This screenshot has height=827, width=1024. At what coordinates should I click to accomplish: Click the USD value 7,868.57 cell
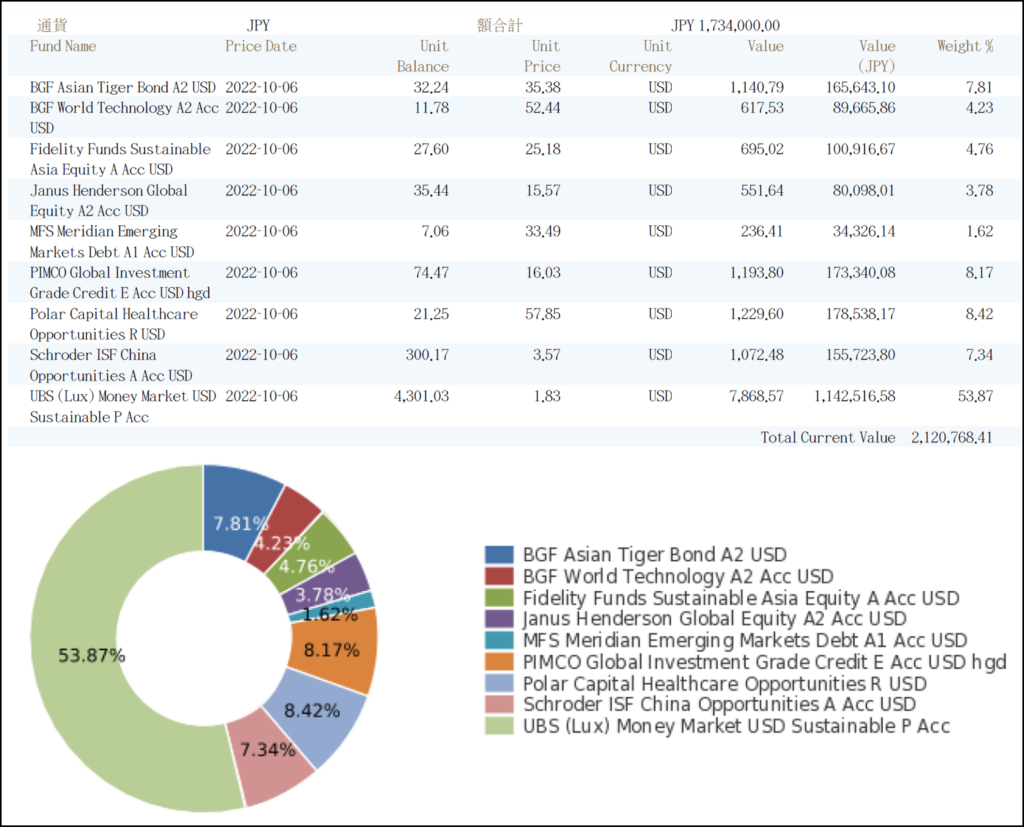[x=756, y=397]
